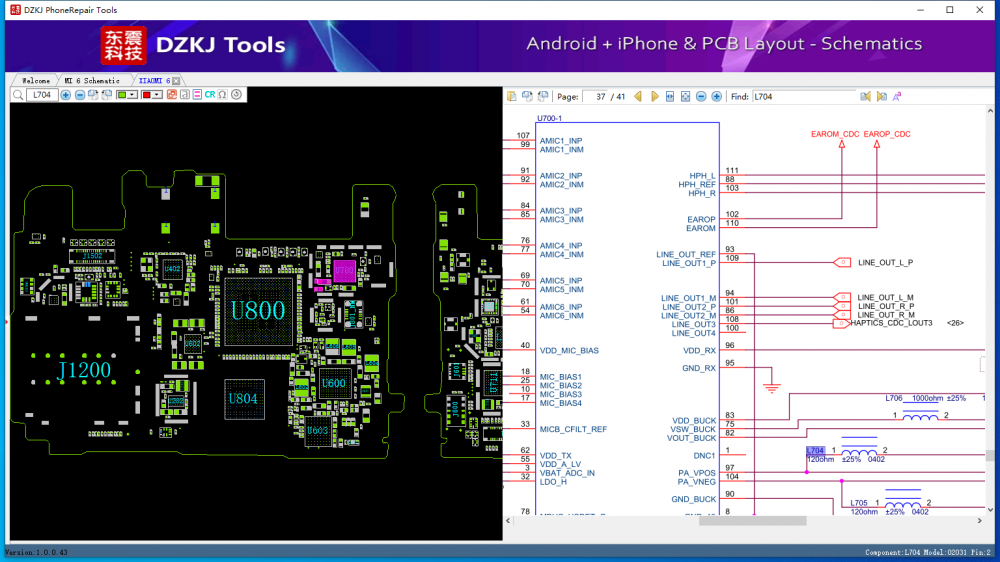Image resolution: width=1000 pixels, height=562 pixels.
Task: Find previous match in schematic search
Action: point(866,96)
